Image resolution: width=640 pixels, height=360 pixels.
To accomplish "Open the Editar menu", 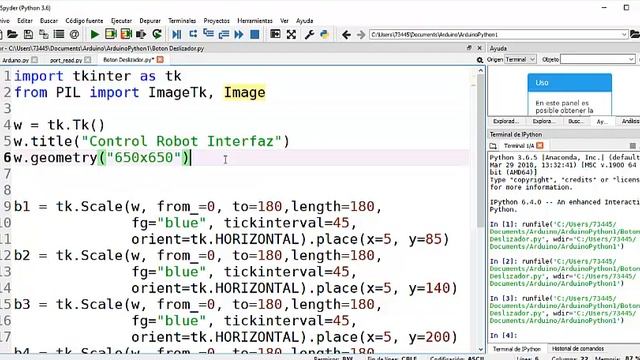I will click(x=24, y=20).
